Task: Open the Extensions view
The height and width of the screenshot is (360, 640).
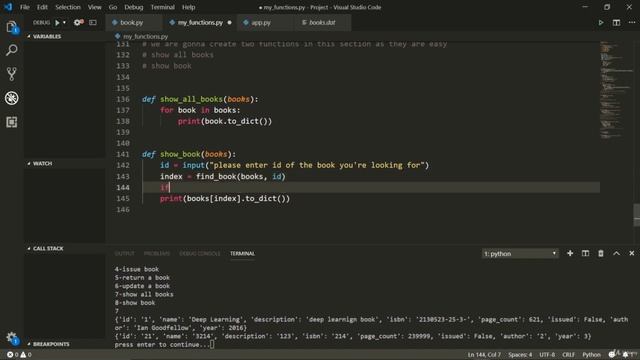Action: click(11, 122)
